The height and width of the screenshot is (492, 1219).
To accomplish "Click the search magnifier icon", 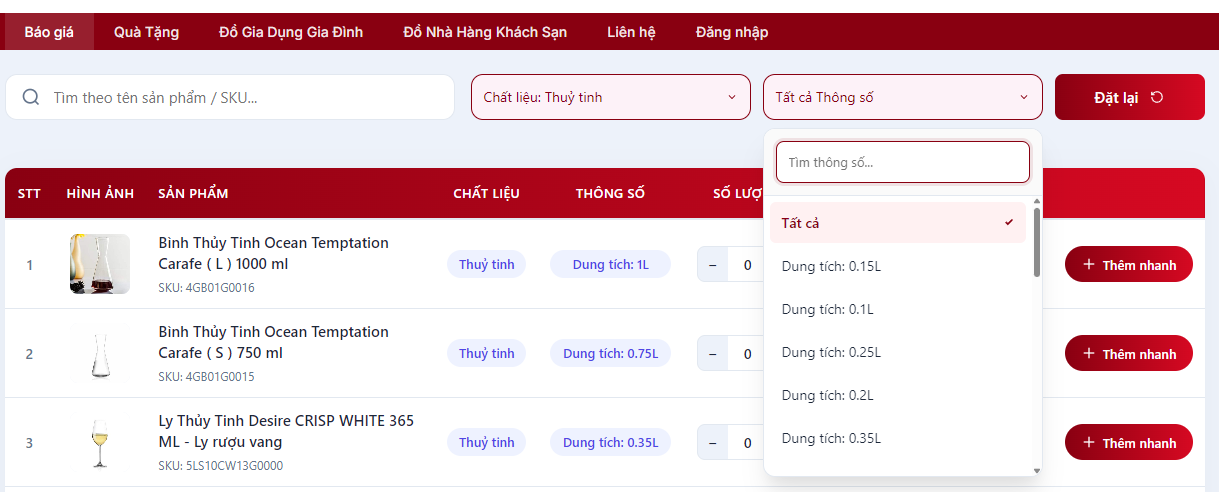I will tap(31, 97).
